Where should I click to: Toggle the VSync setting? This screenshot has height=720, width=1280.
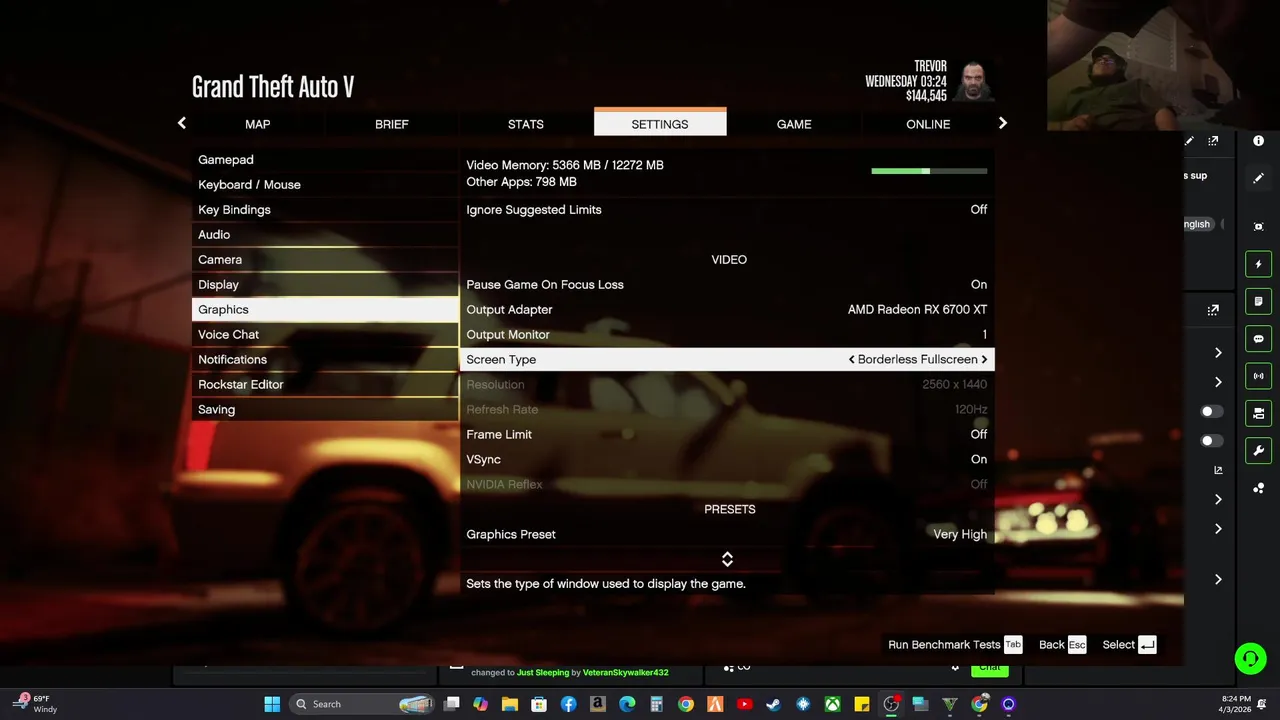click(x=727, y=460)
